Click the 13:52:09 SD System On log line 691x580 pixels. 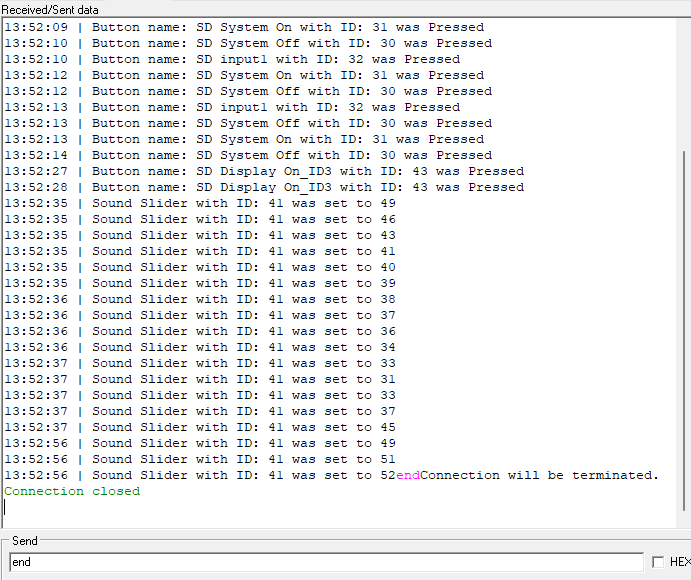pyautogui.click(x=244, y=27)
